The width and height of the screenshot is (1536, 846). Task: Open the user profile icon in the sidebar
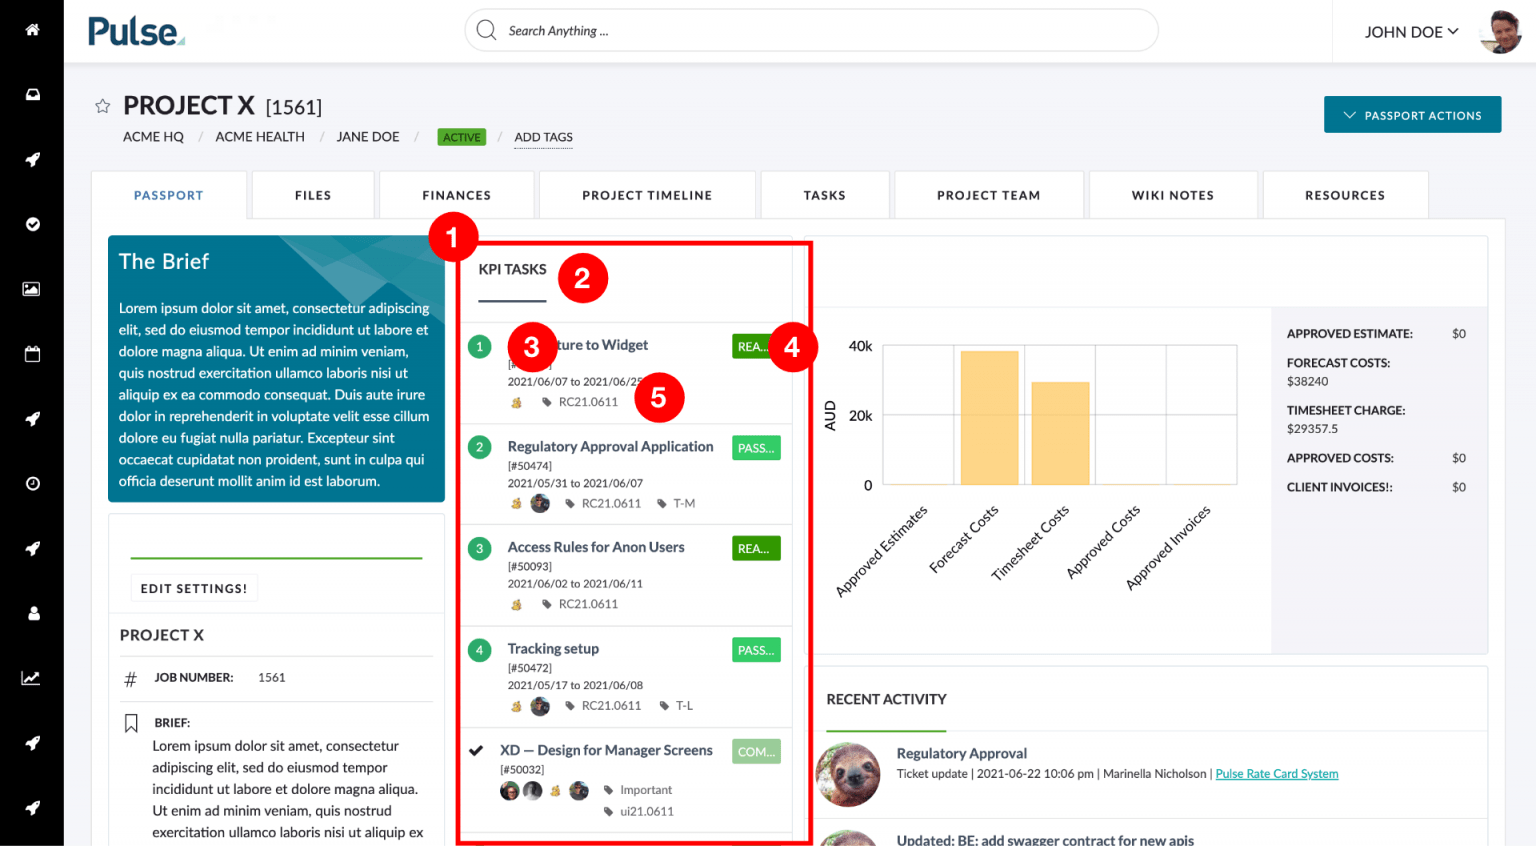coord(32,613)
